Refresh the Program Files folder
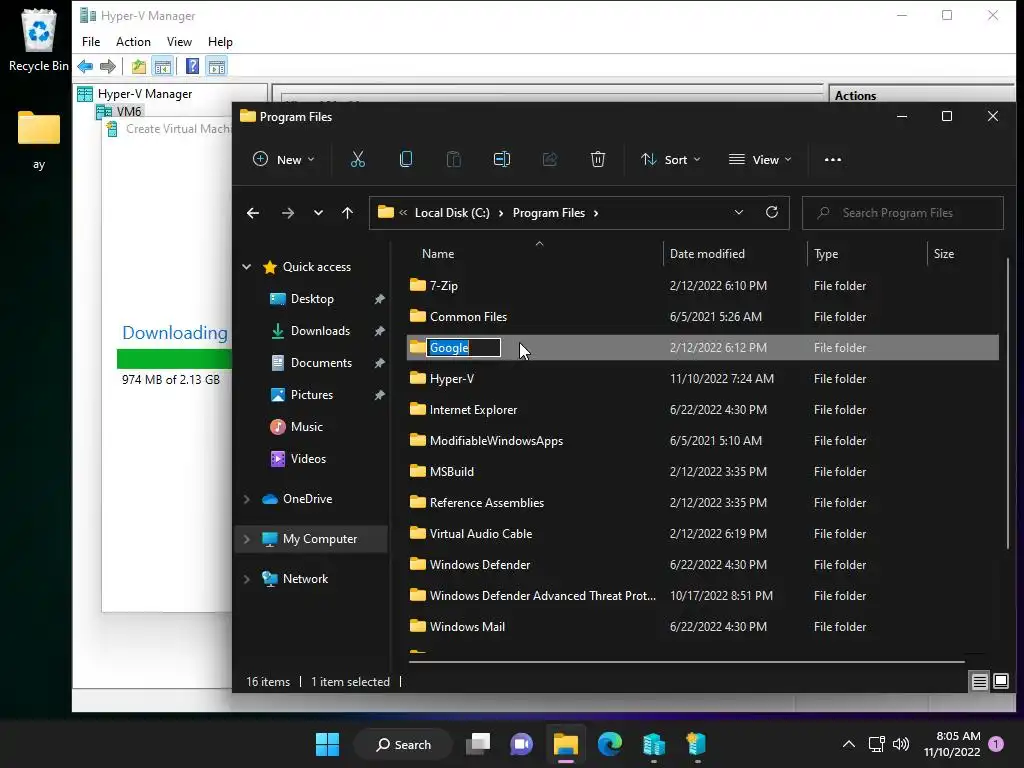Image resolution: width=1024 pixels, height=768 pixels. (772, 212)
